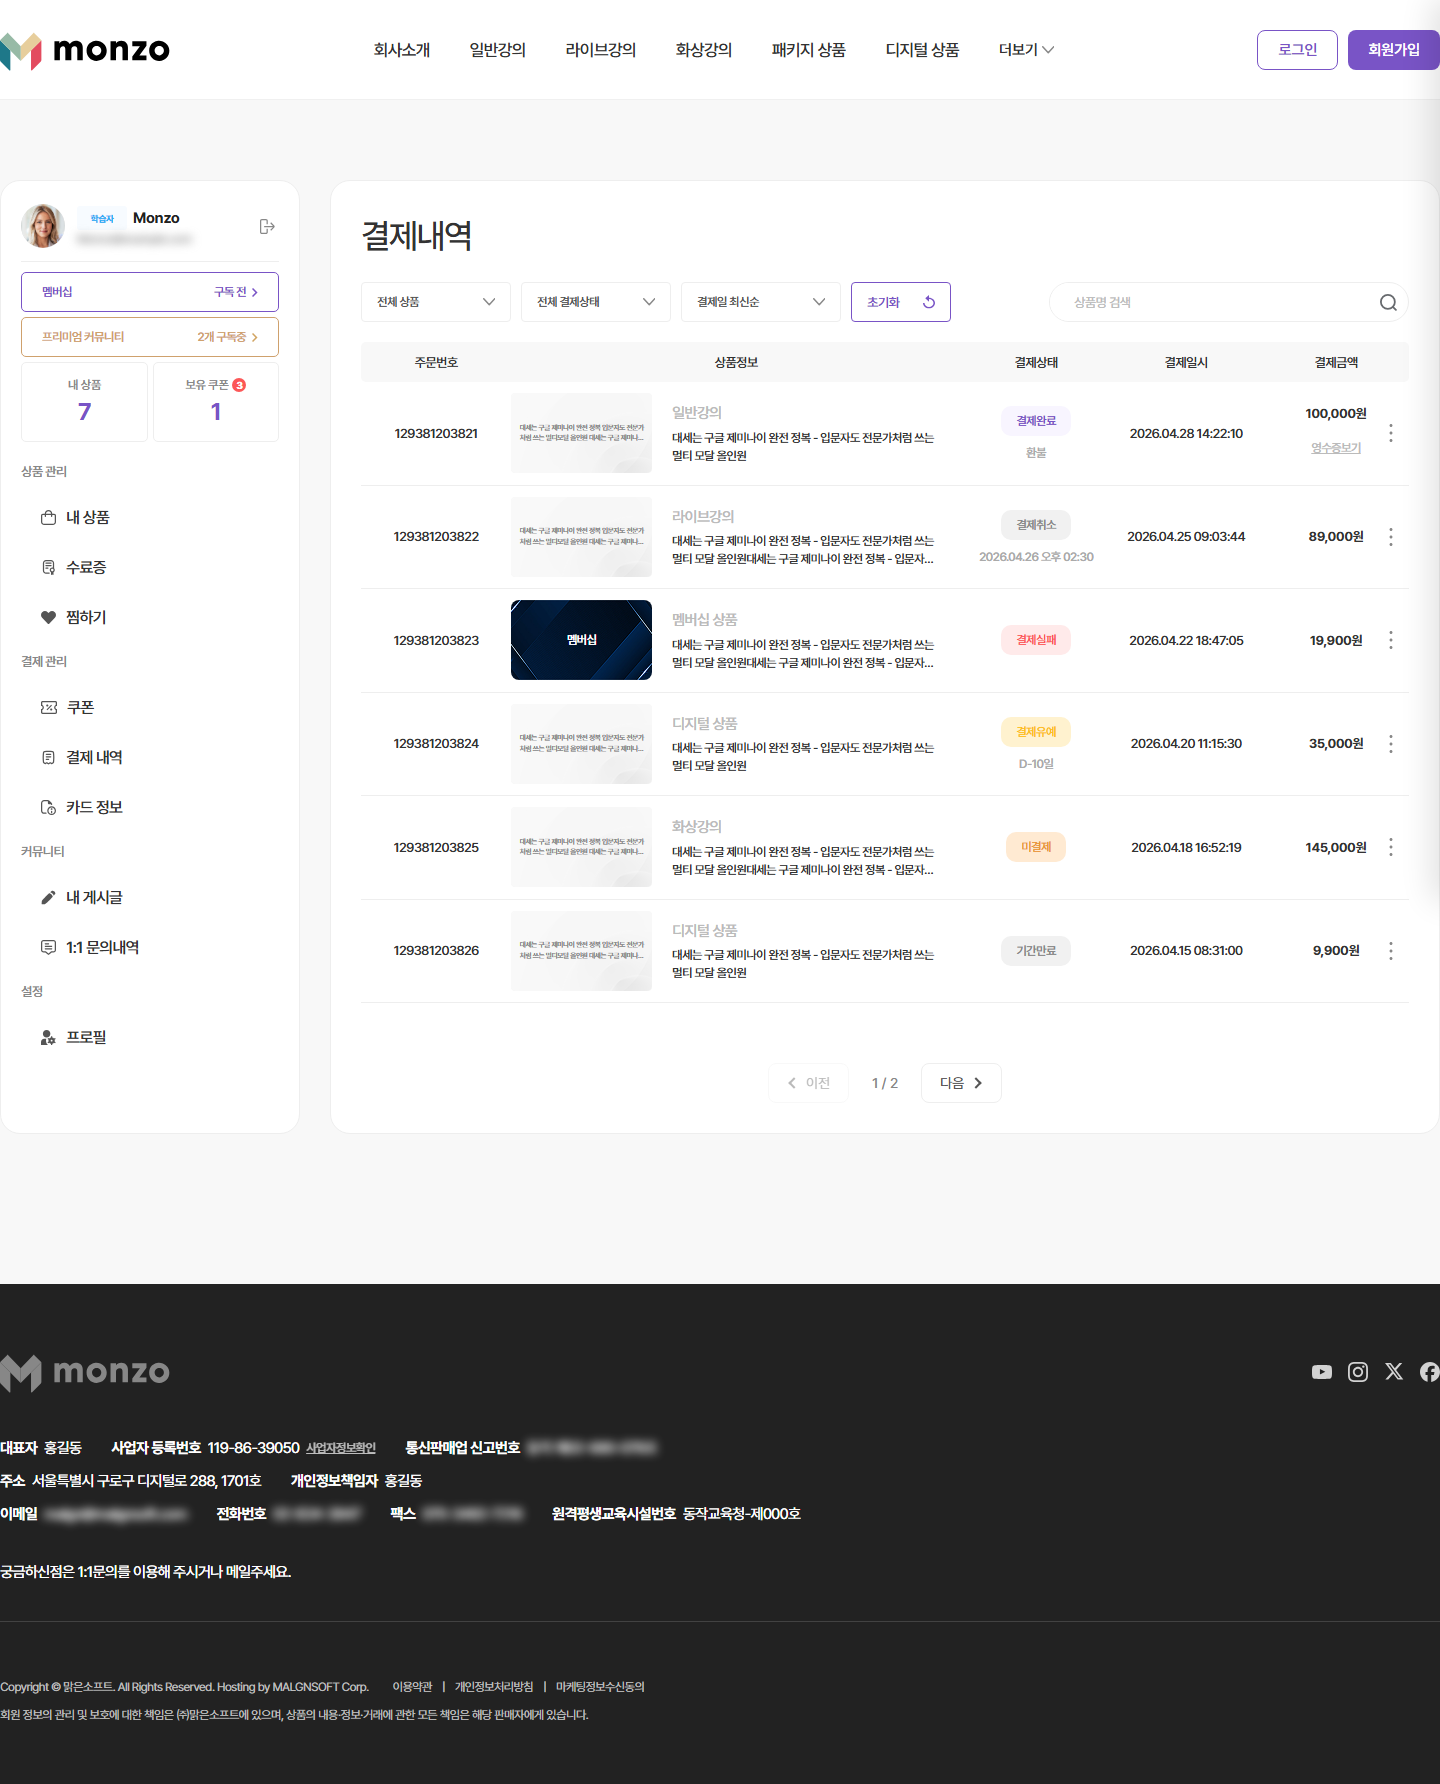Click the Monzo logo in the header
1440x1784 pixels.
85,50
